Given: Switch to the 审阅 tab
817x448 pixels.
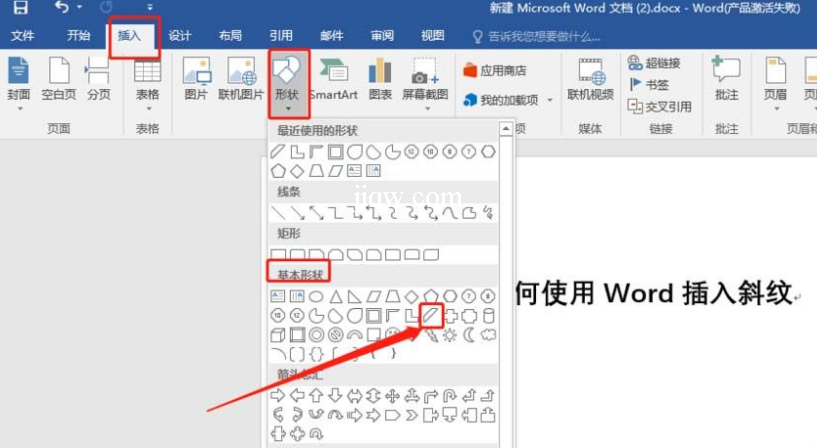Looking at the screenshot, I should tap(382, 35).
